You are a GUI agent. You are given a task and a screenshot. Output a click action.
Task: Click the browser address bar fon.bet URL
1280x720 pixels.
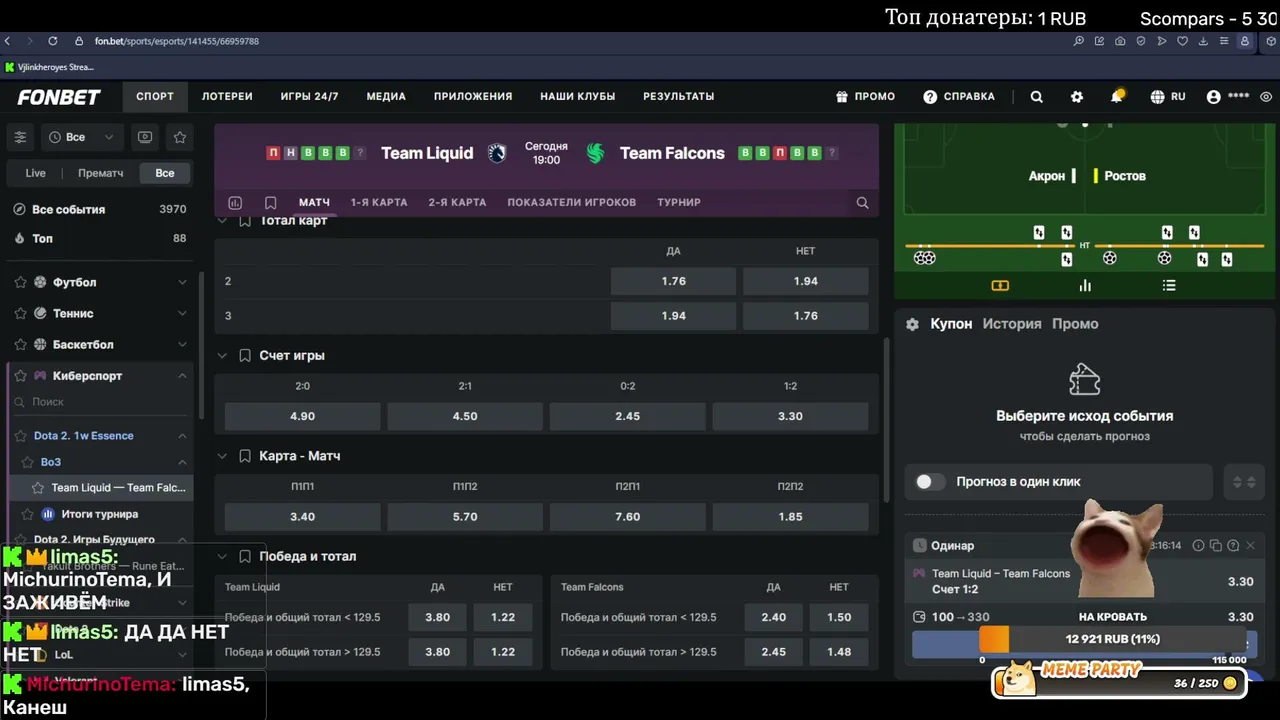coord(177,41)
